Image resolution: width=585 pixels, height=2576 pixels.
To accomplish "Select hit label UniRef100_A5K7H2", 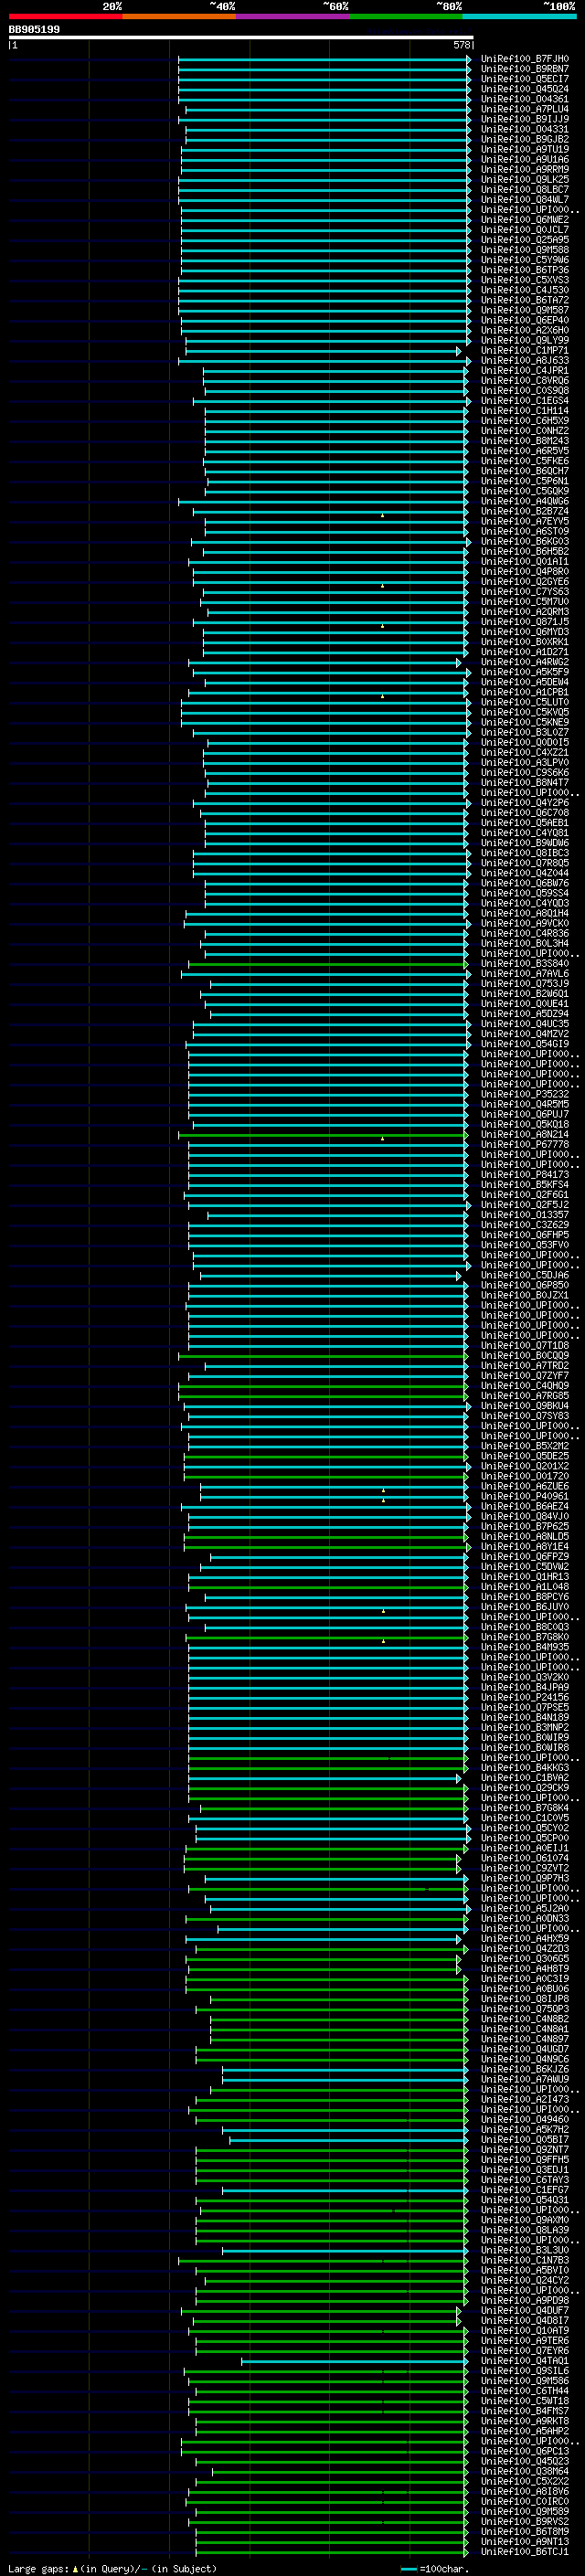I will coord(525,2129).
